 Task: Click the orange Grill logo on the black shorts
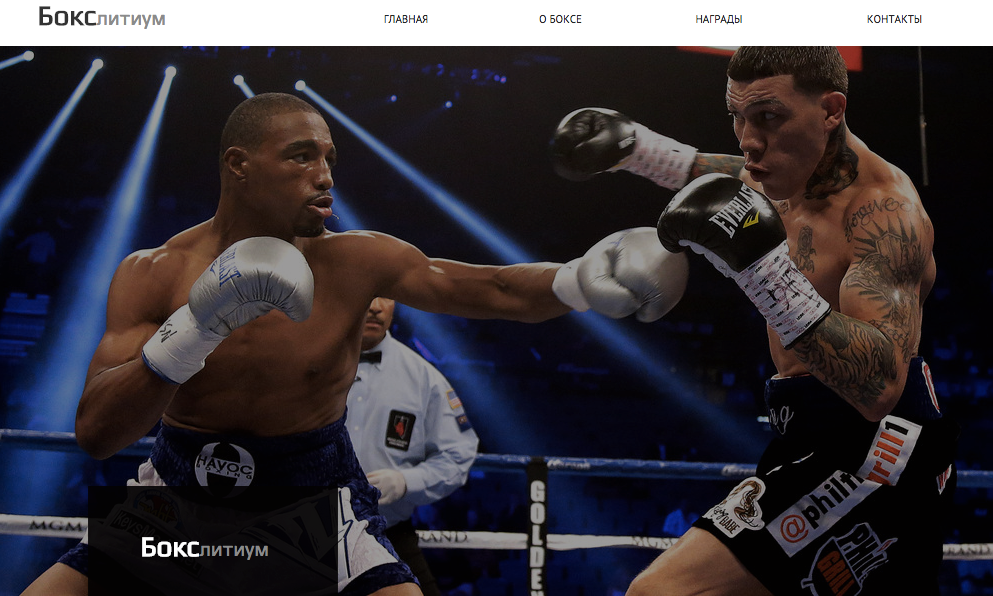[847, 562]
